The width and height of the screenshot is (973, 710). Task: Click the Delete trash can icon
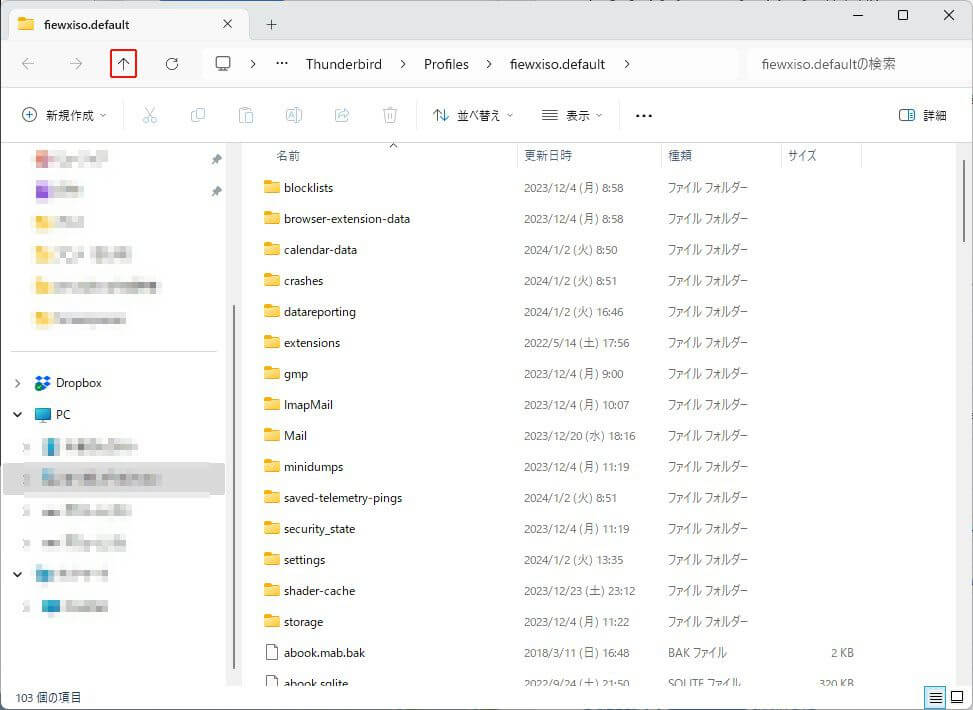(x=390, y=116)
